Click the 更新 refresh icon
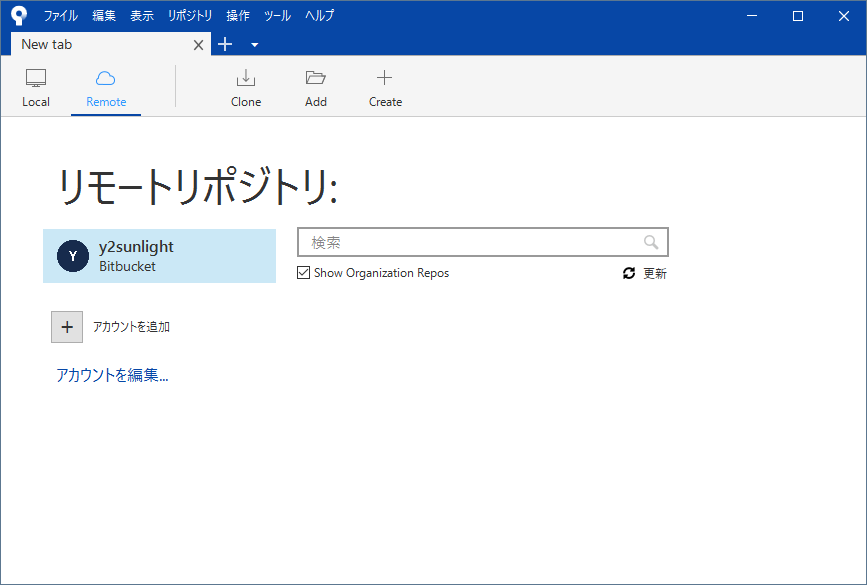The height and width of the screenshot is (585, 867). pyautogui.click(x=629, y=273)
